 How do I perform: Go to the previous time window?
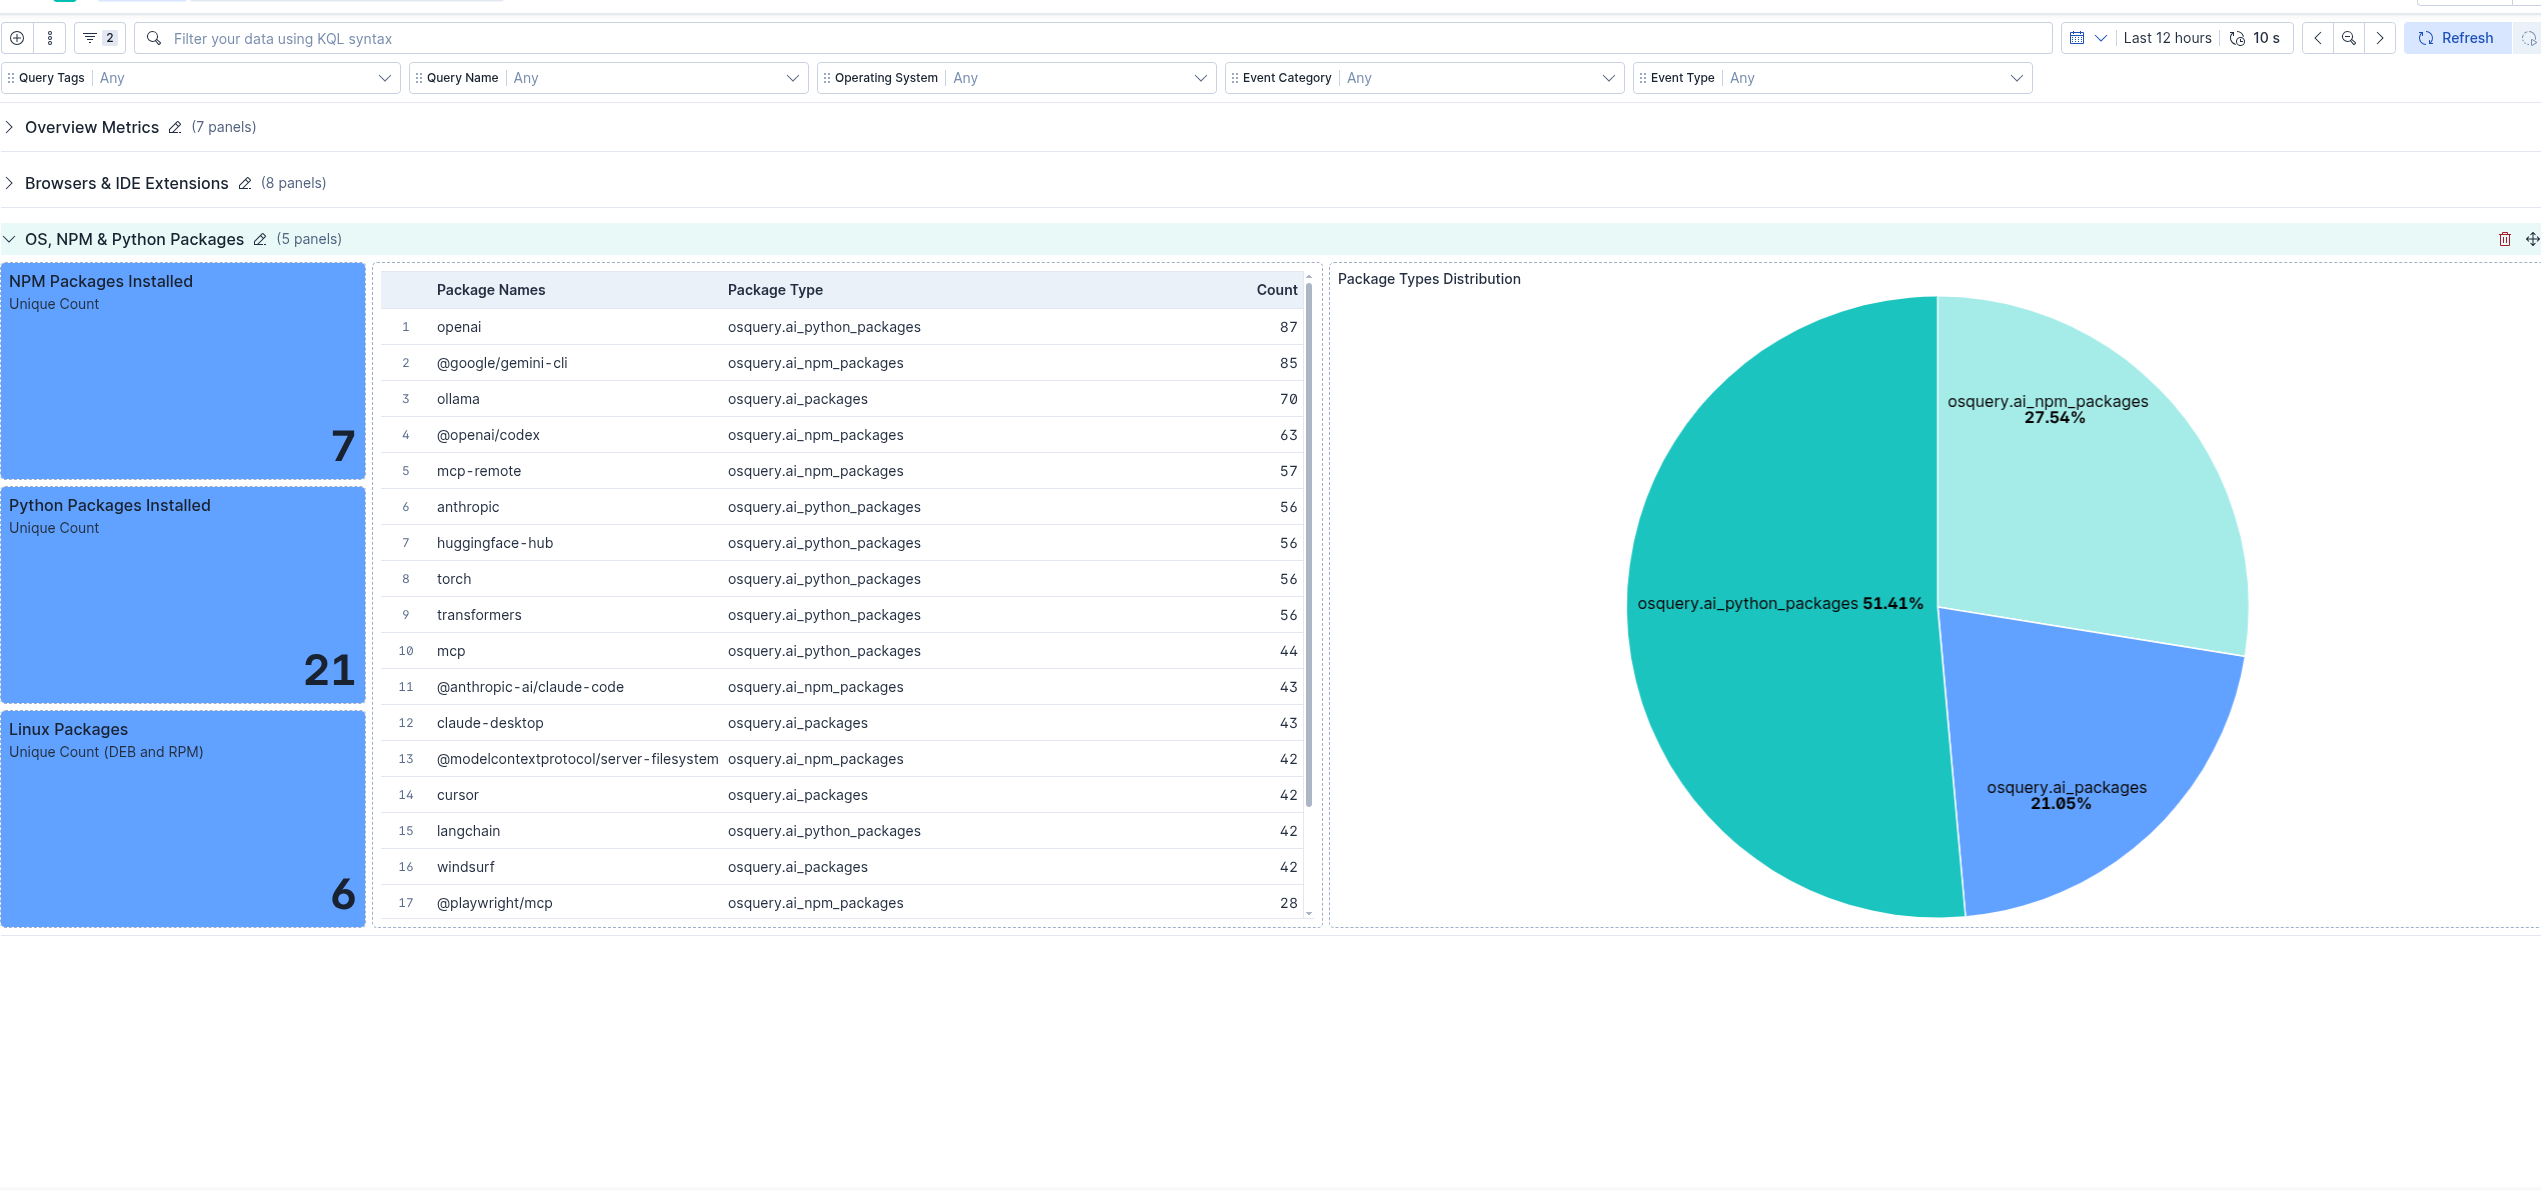[2317, 38]
